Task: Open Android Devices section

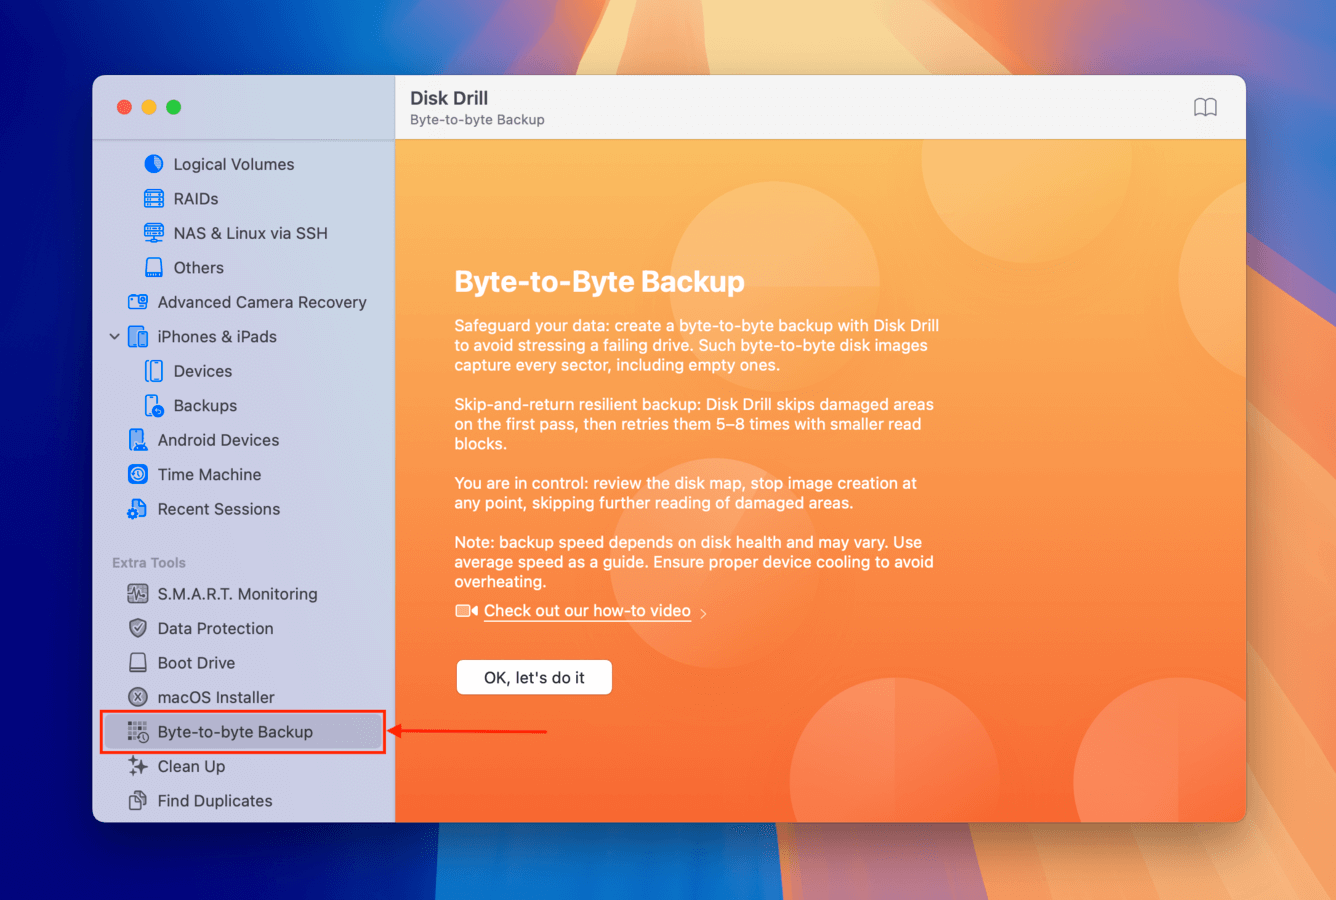Action: (218, 440)
